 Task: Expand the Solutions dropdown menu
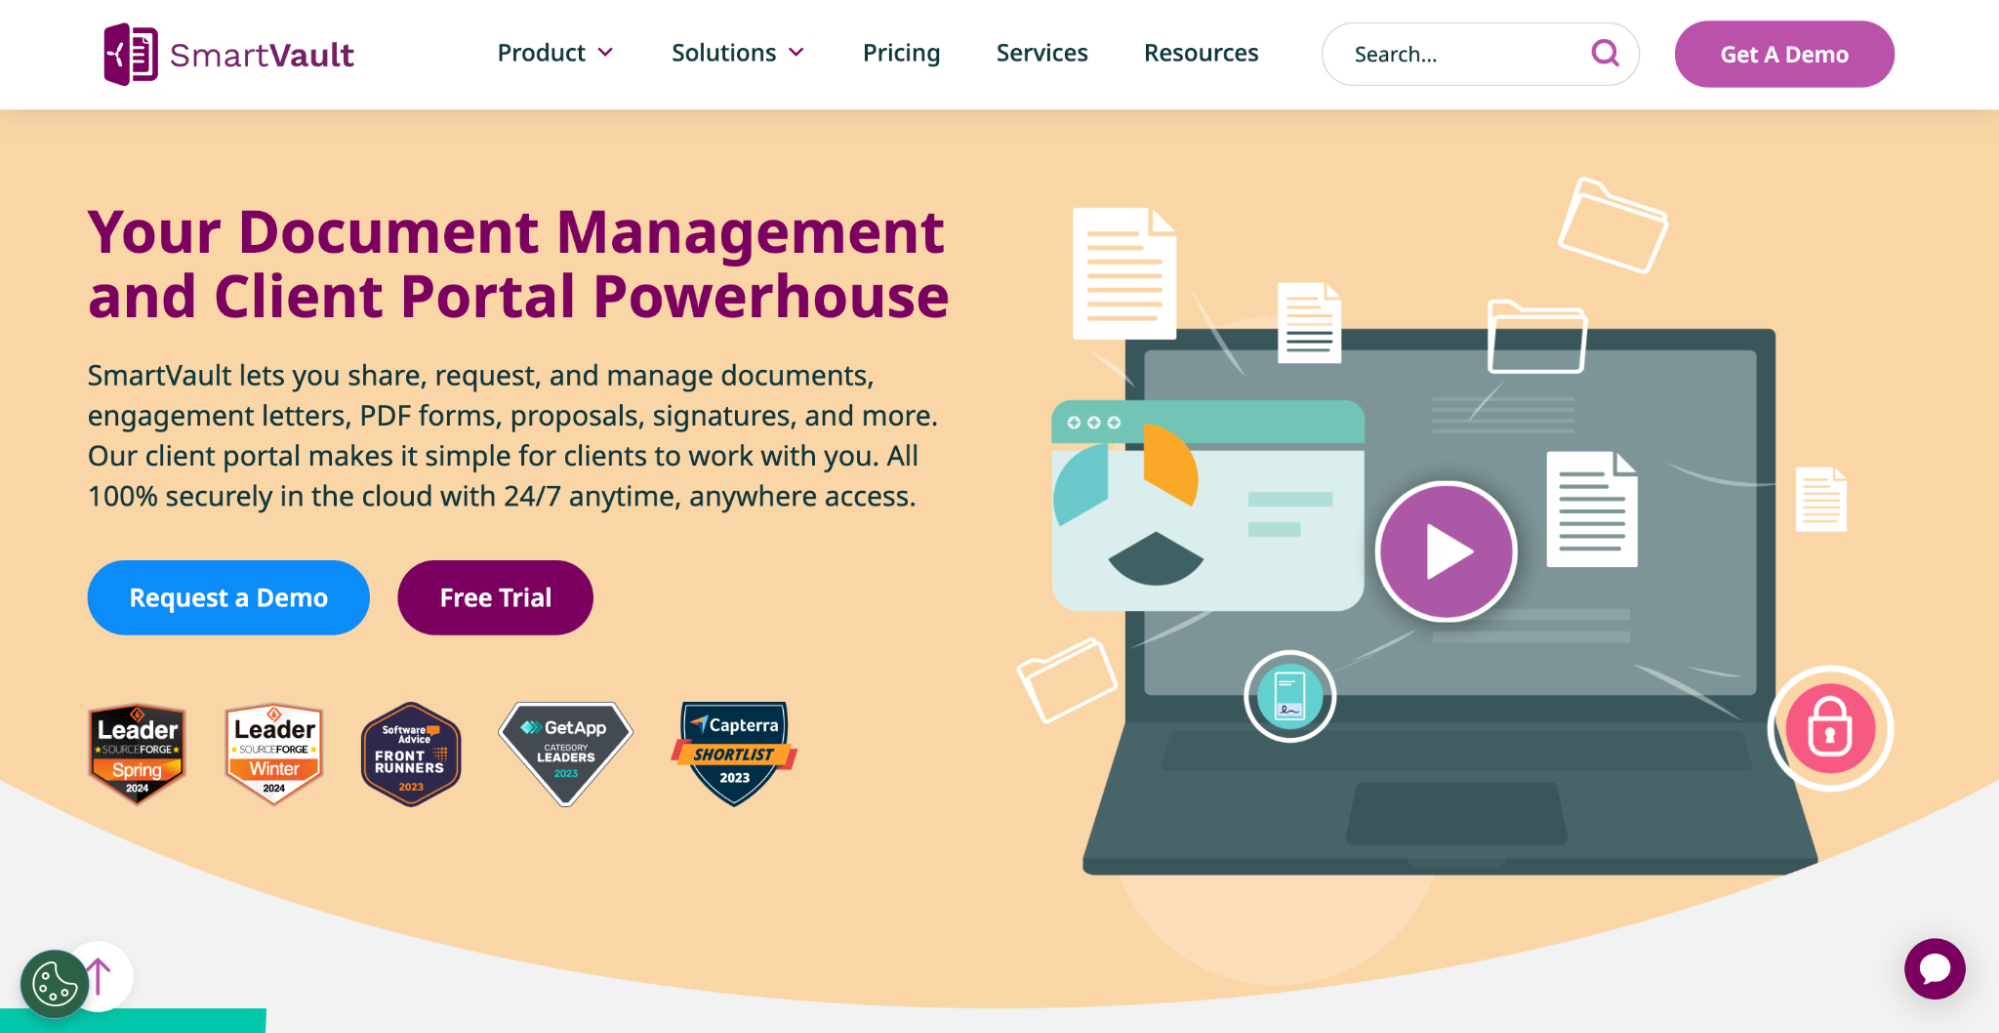pos(737,53)
